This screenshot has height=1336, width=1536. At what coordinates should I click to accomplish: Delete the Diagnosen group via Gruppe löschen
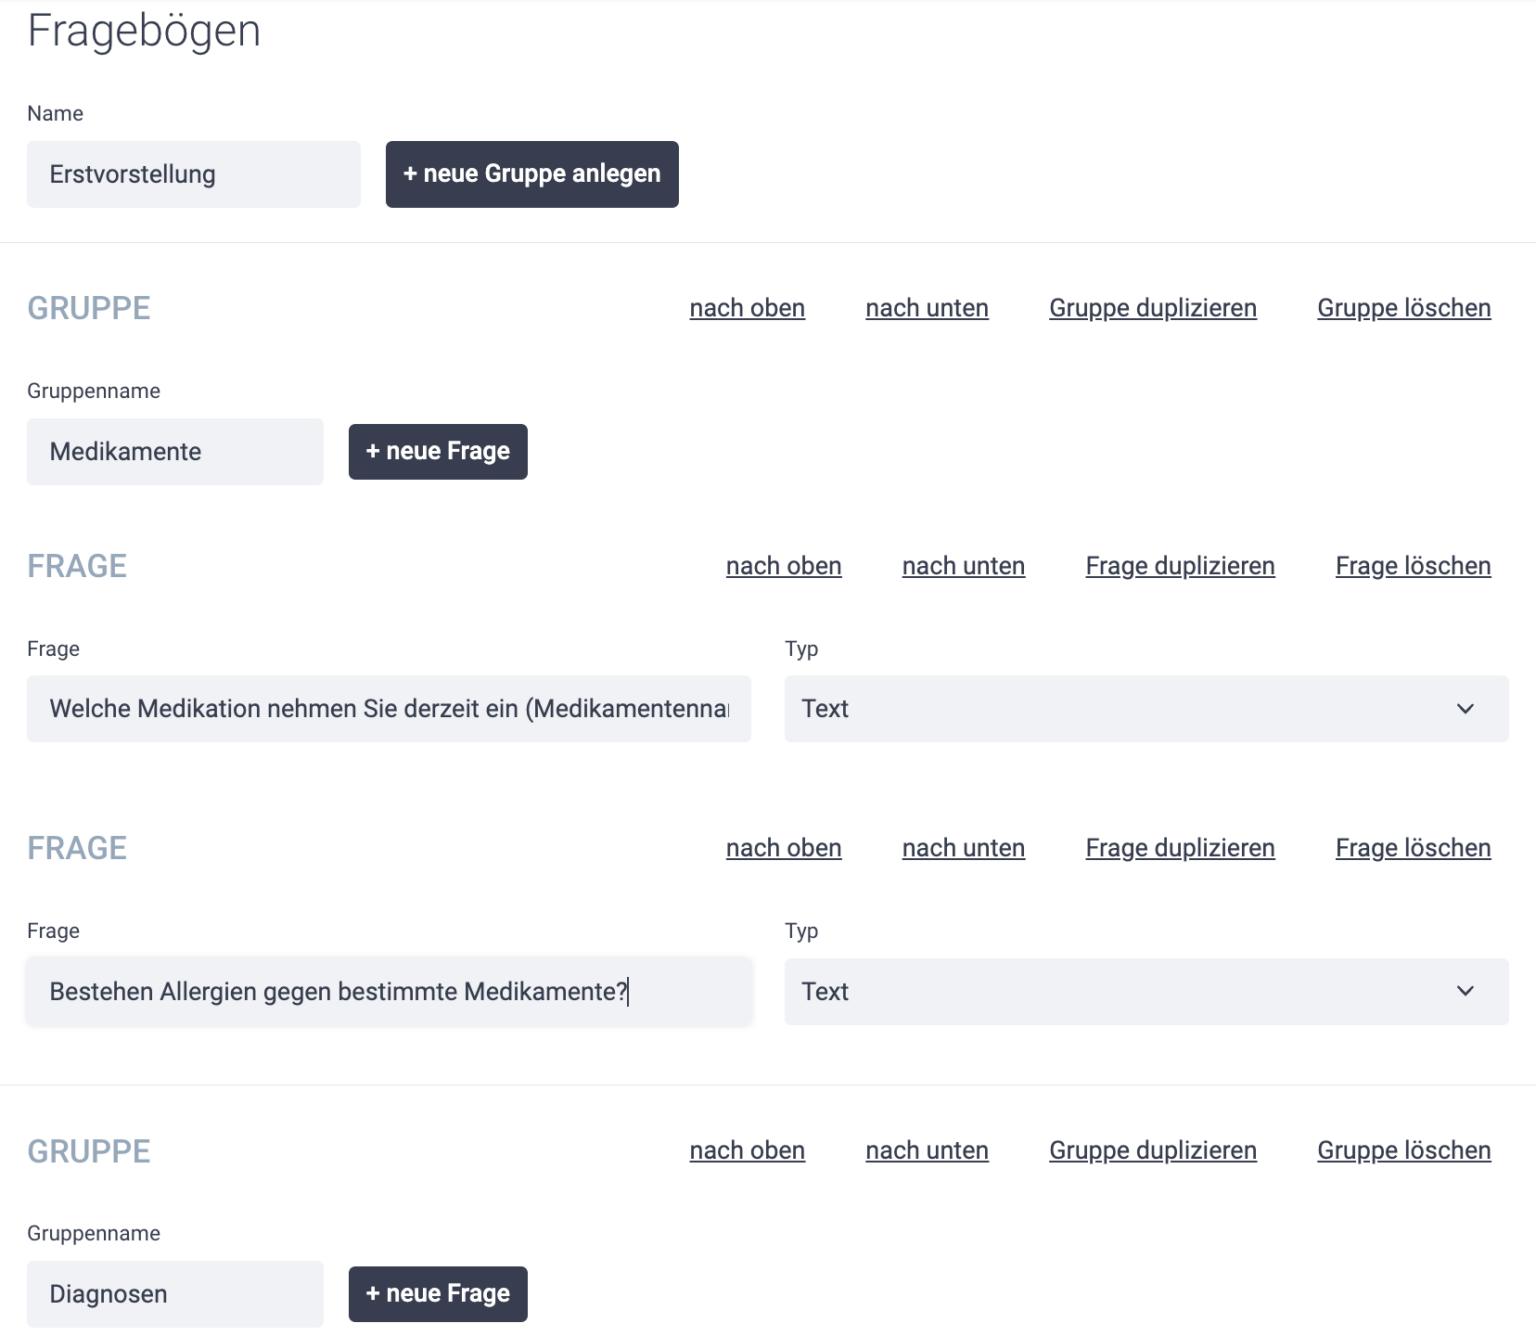[x=1403, y=1150]
